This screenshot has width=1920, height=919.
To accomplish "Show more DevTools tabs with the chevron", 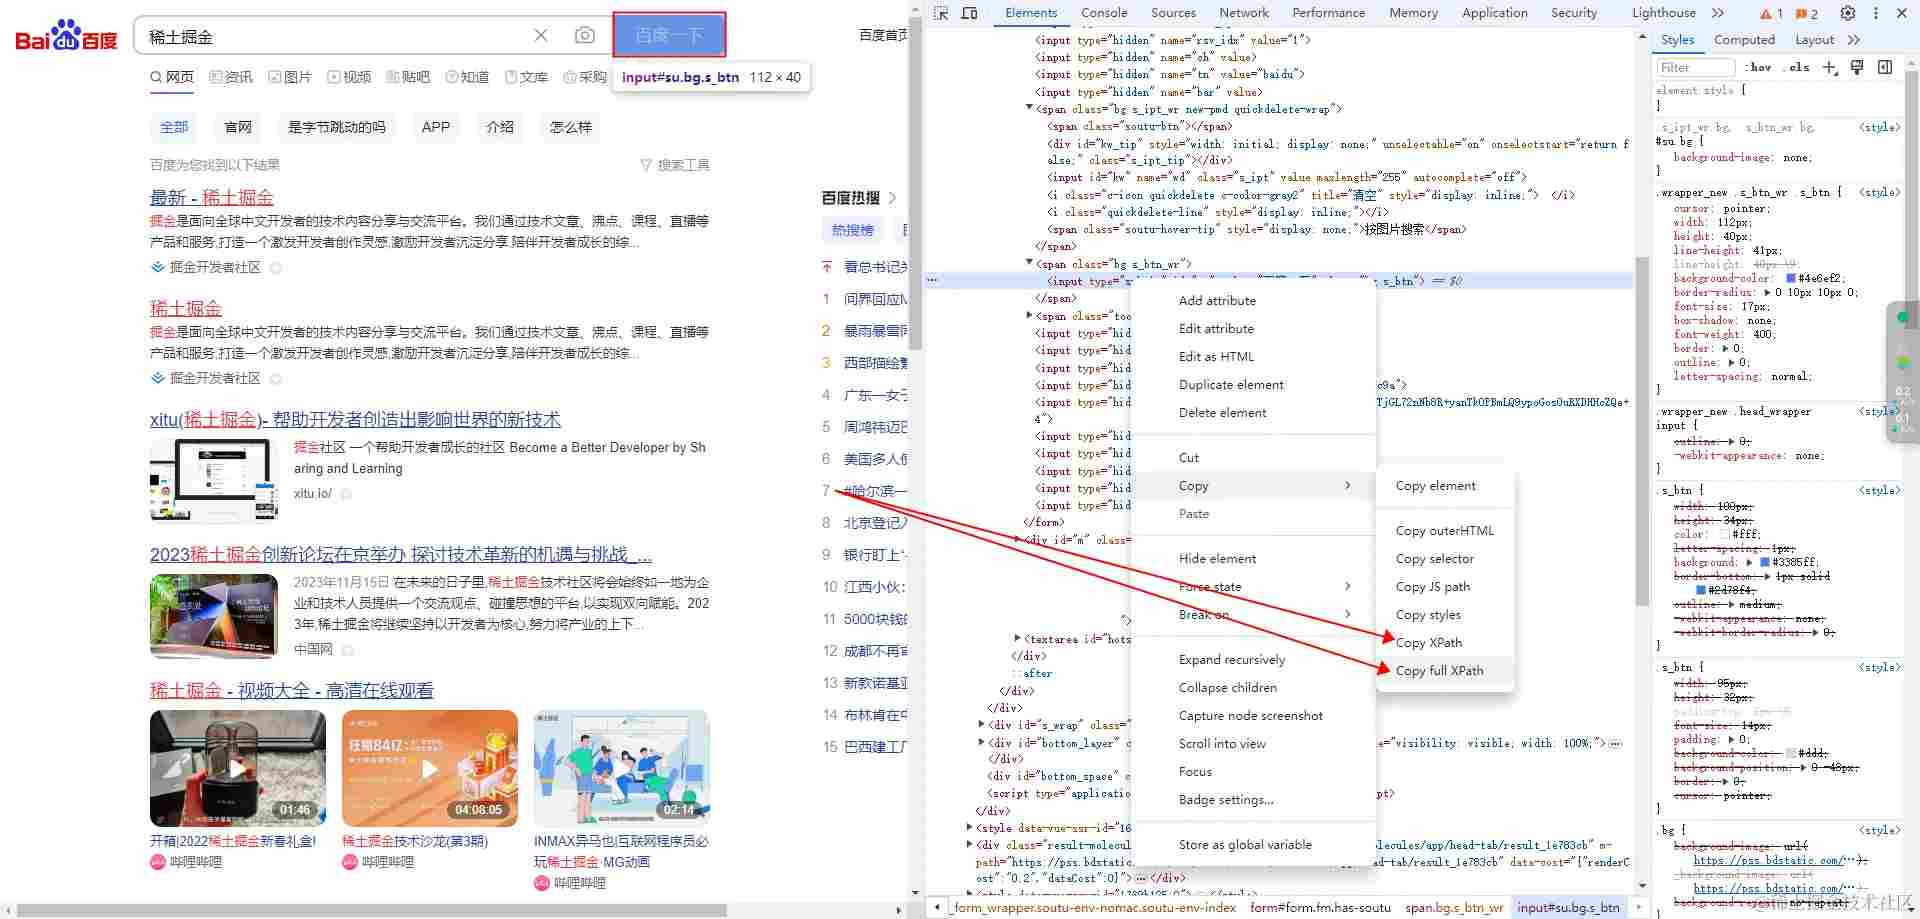I will (x=1718, y=13).
